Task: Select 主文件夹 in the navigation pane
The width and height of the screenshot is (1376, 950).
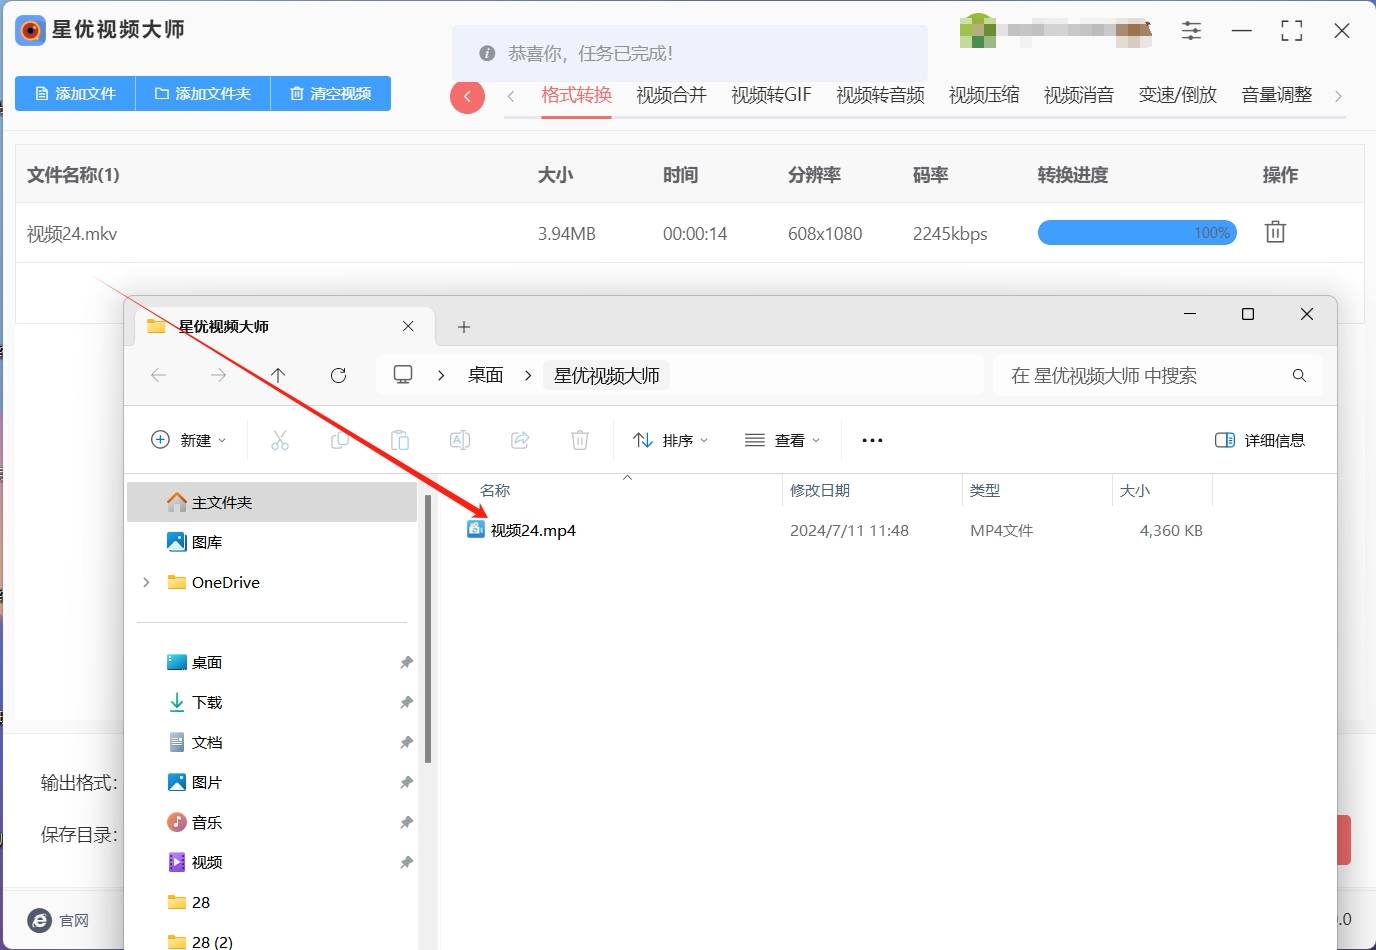Action: click(272, 502)
